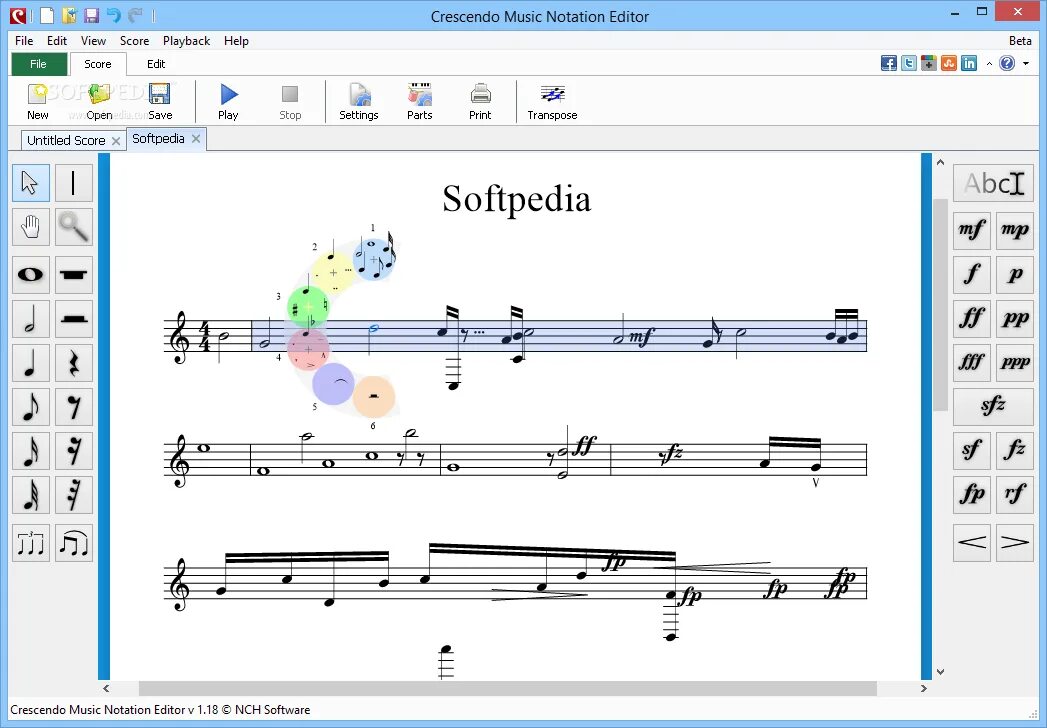The height and width of the screenshot is (728, 1047).
Task: Insert mezzo-forte (mf) dynamic
Action: coord(972,230)
